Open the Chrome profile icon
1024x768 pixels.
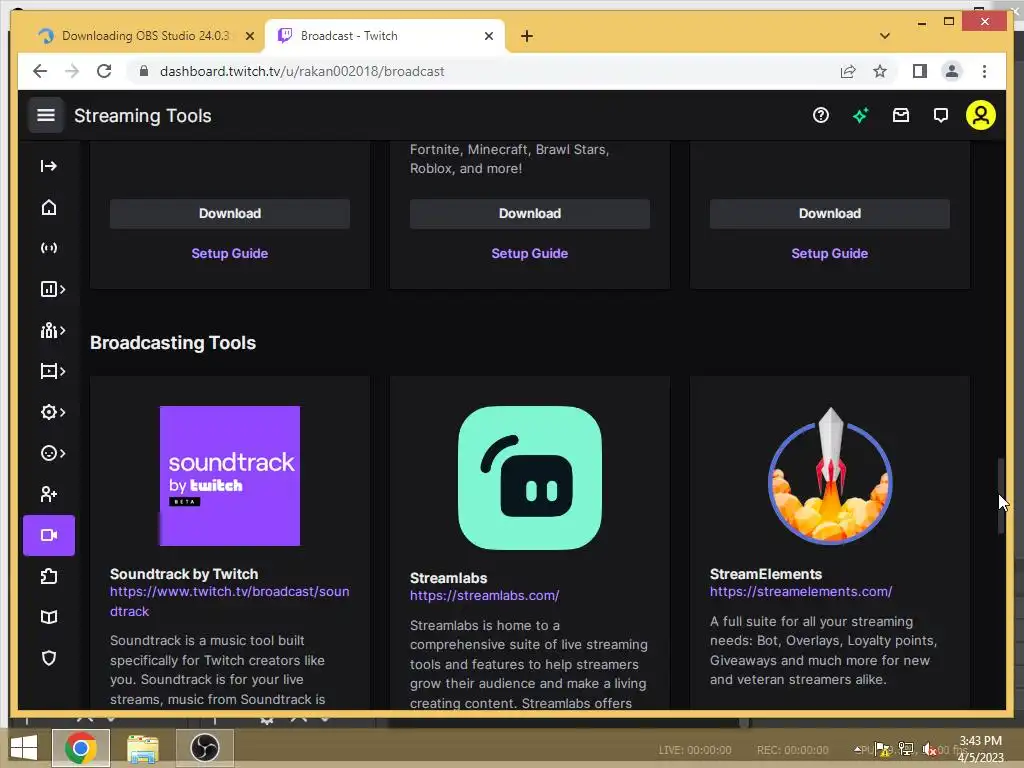(952, 71)
